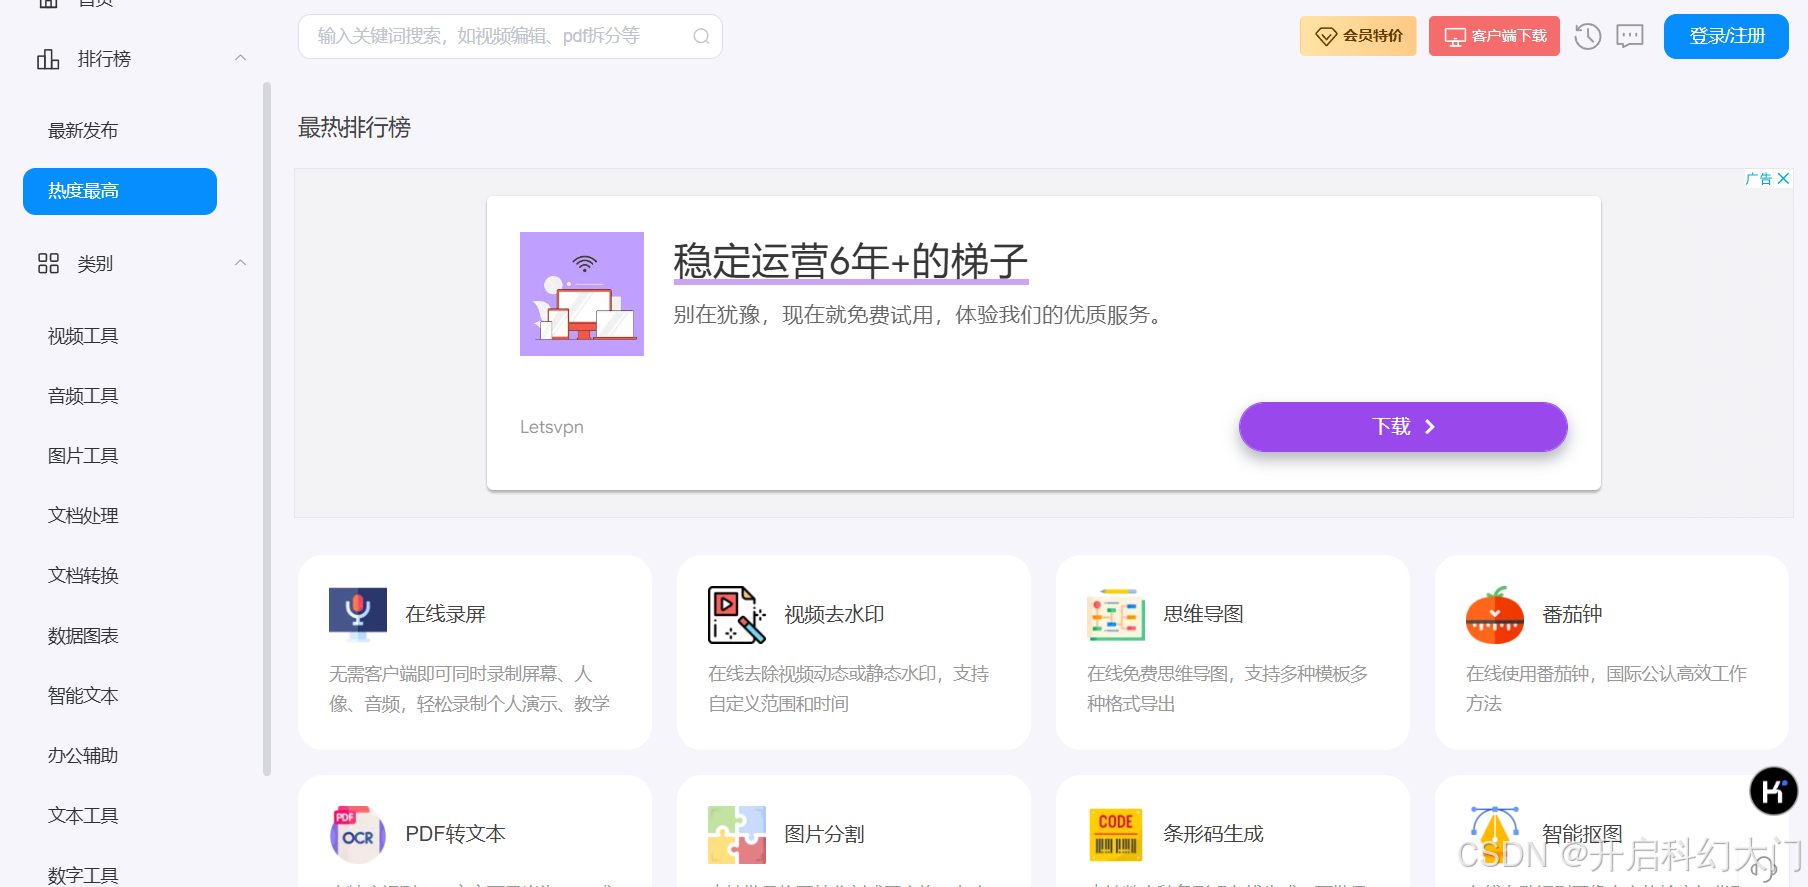The image size is (1808, 887).
Task: Click the 思维导图 card title
Action: pos(1203,614)
